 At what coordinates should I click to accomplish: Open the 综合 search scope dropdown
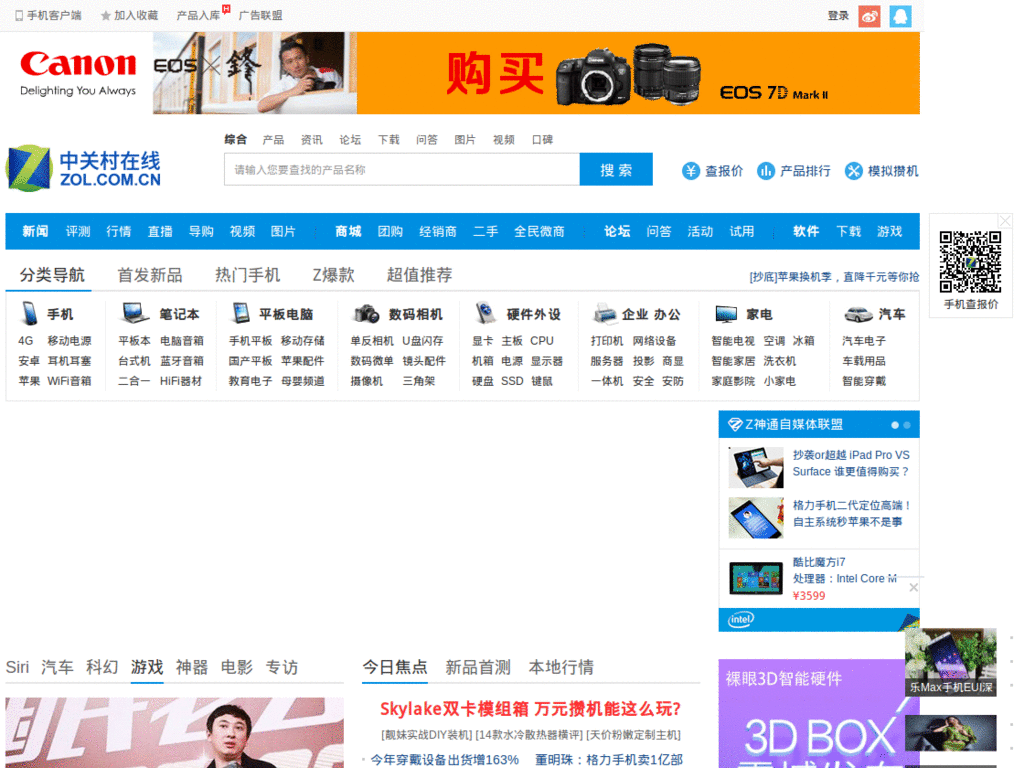tap(237, 139)
